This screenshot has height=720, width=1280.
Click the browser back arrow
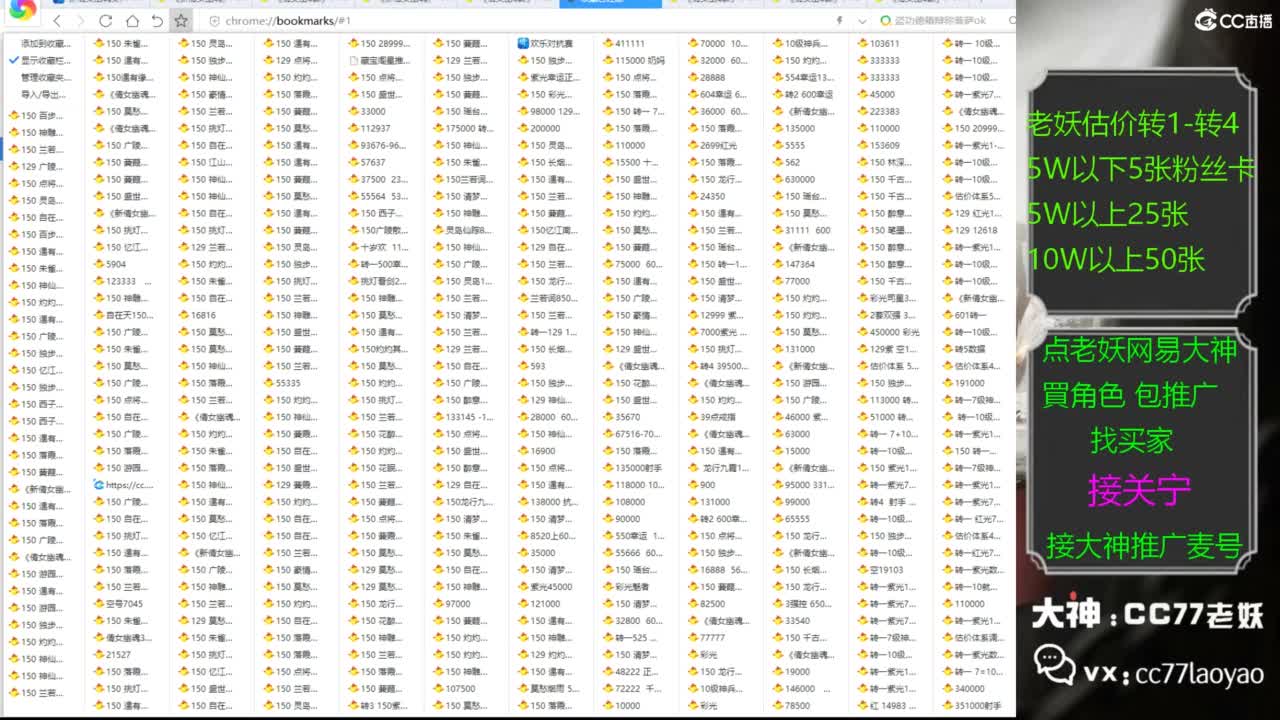pyautogui.click(x=57, y=21)
